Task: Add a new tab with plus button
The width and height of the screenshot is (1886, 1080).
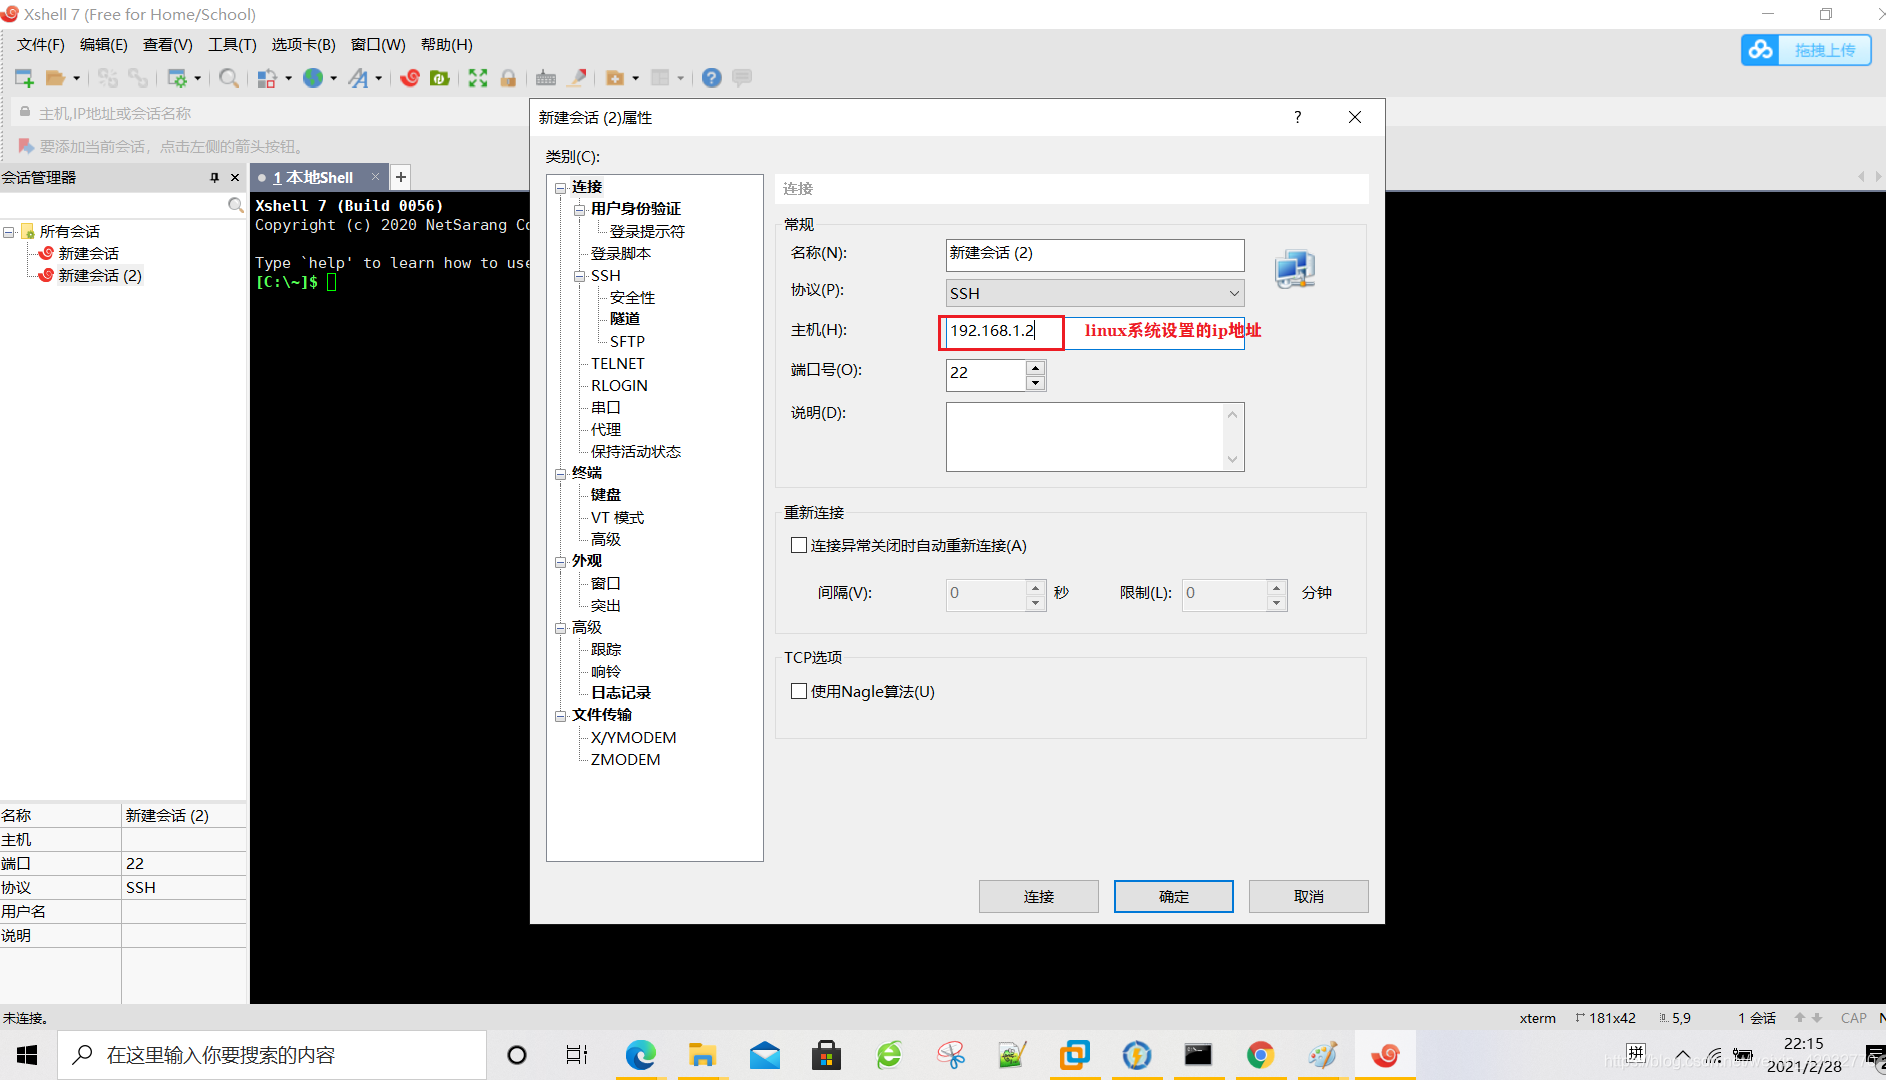Action: pos(400,177)
